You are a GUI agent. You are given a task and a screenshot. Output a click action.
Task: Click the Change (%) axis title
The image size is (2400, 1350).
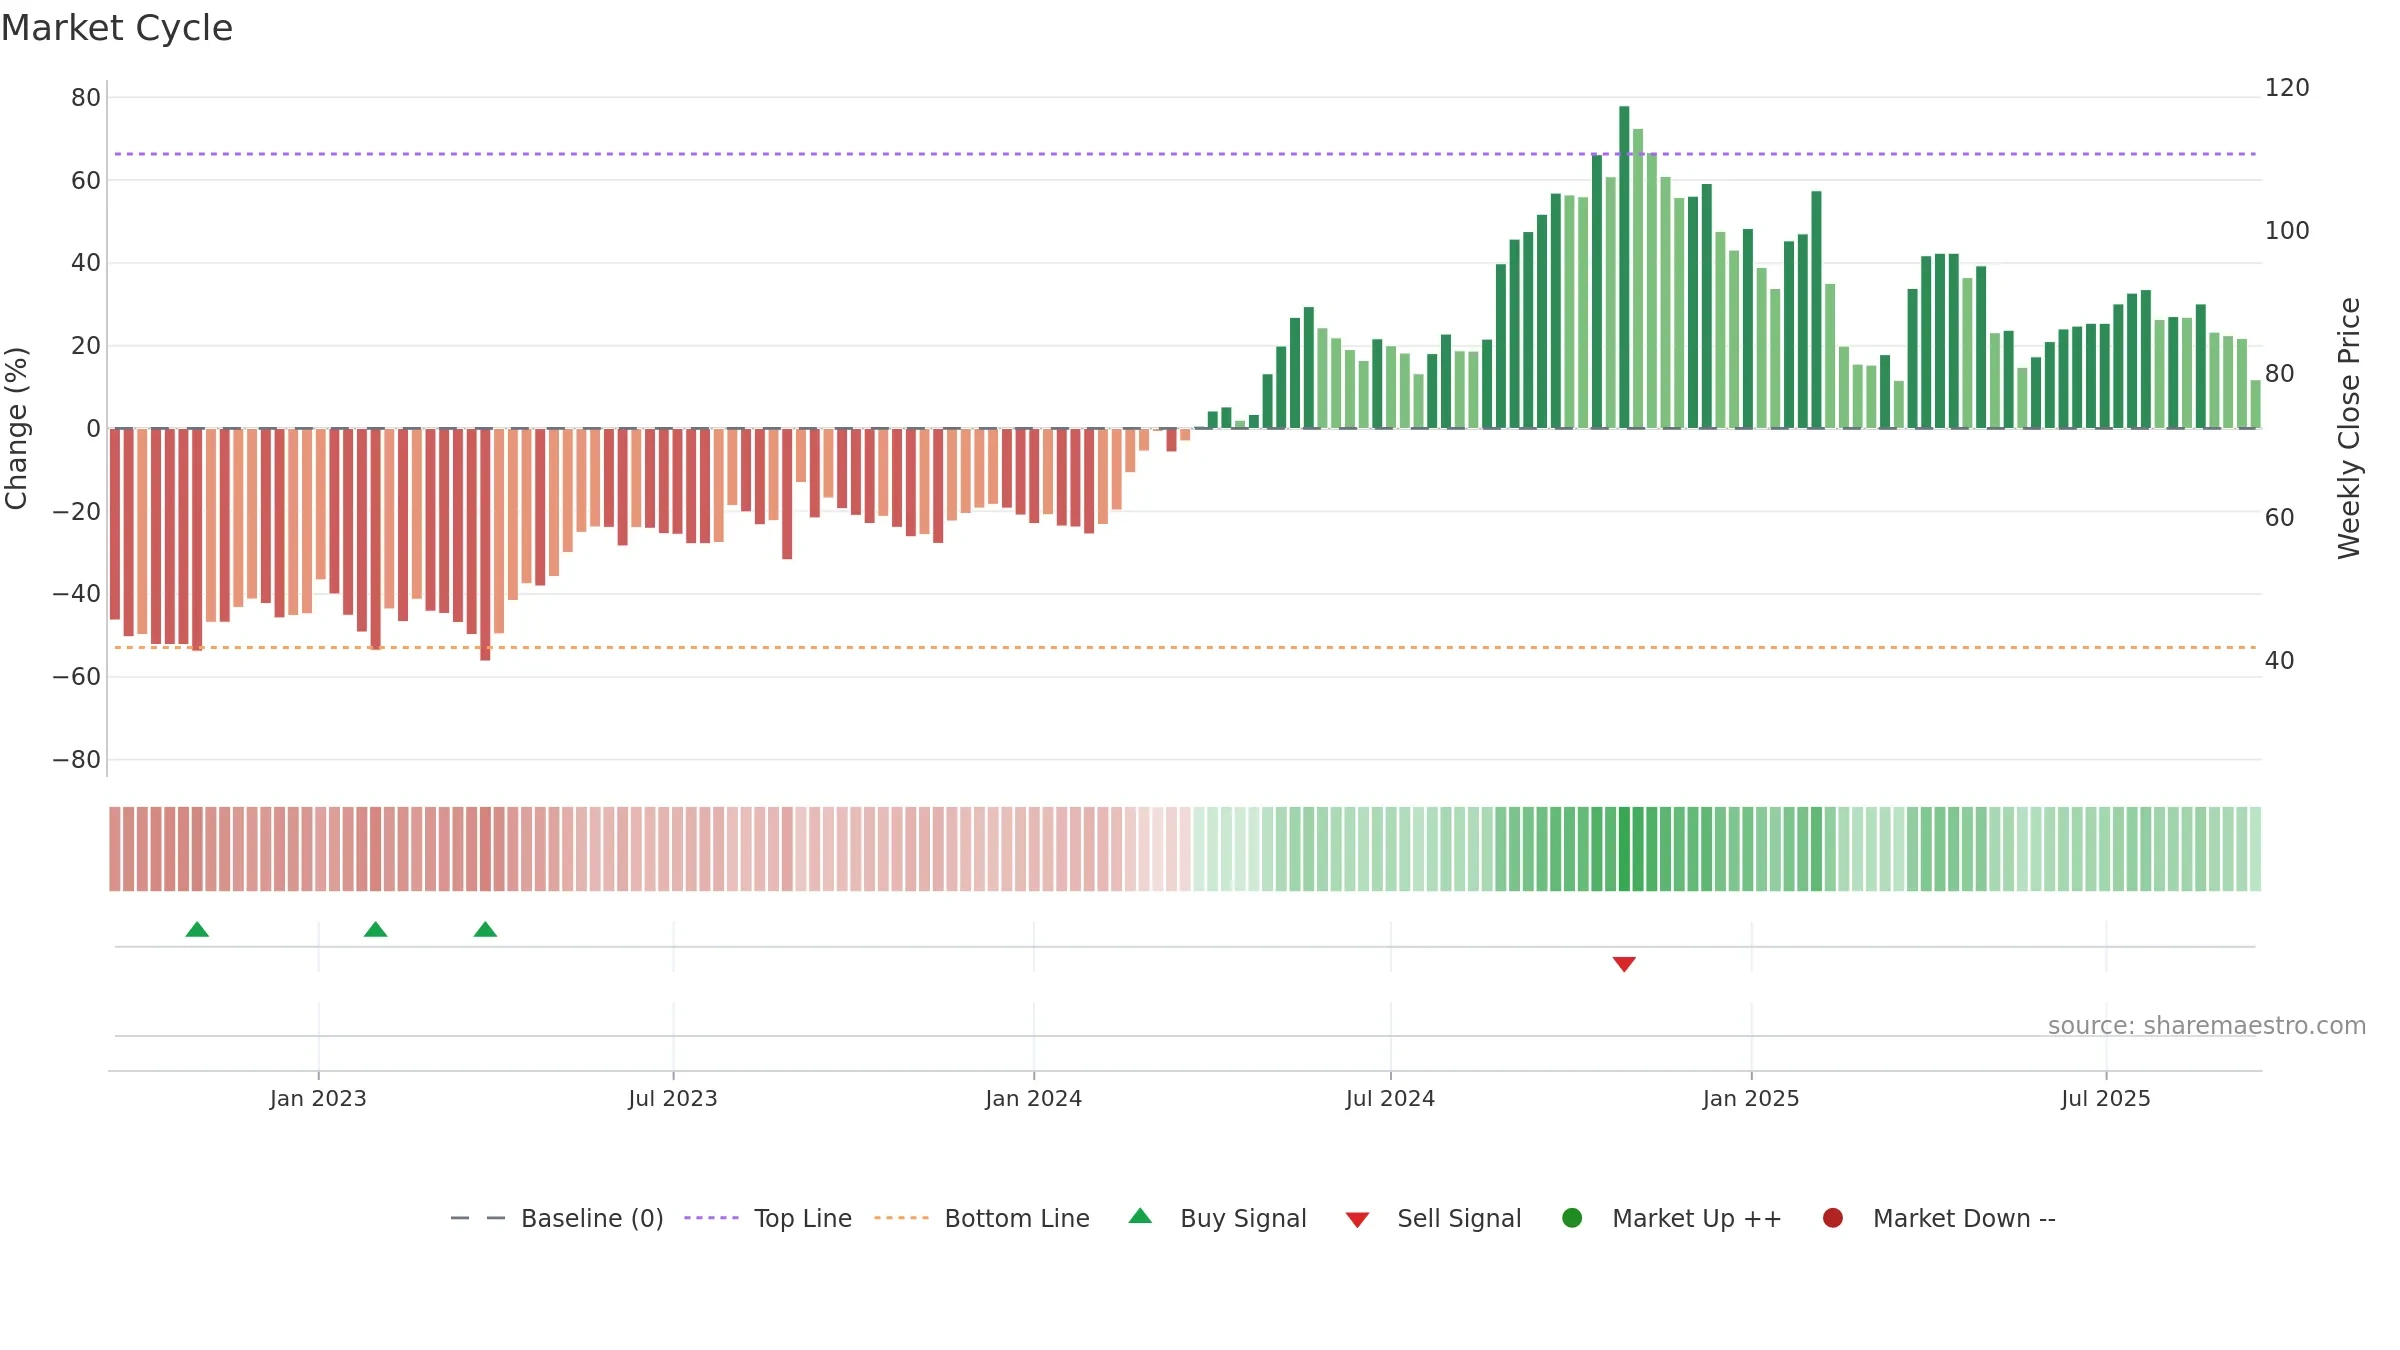coord(17,428)
